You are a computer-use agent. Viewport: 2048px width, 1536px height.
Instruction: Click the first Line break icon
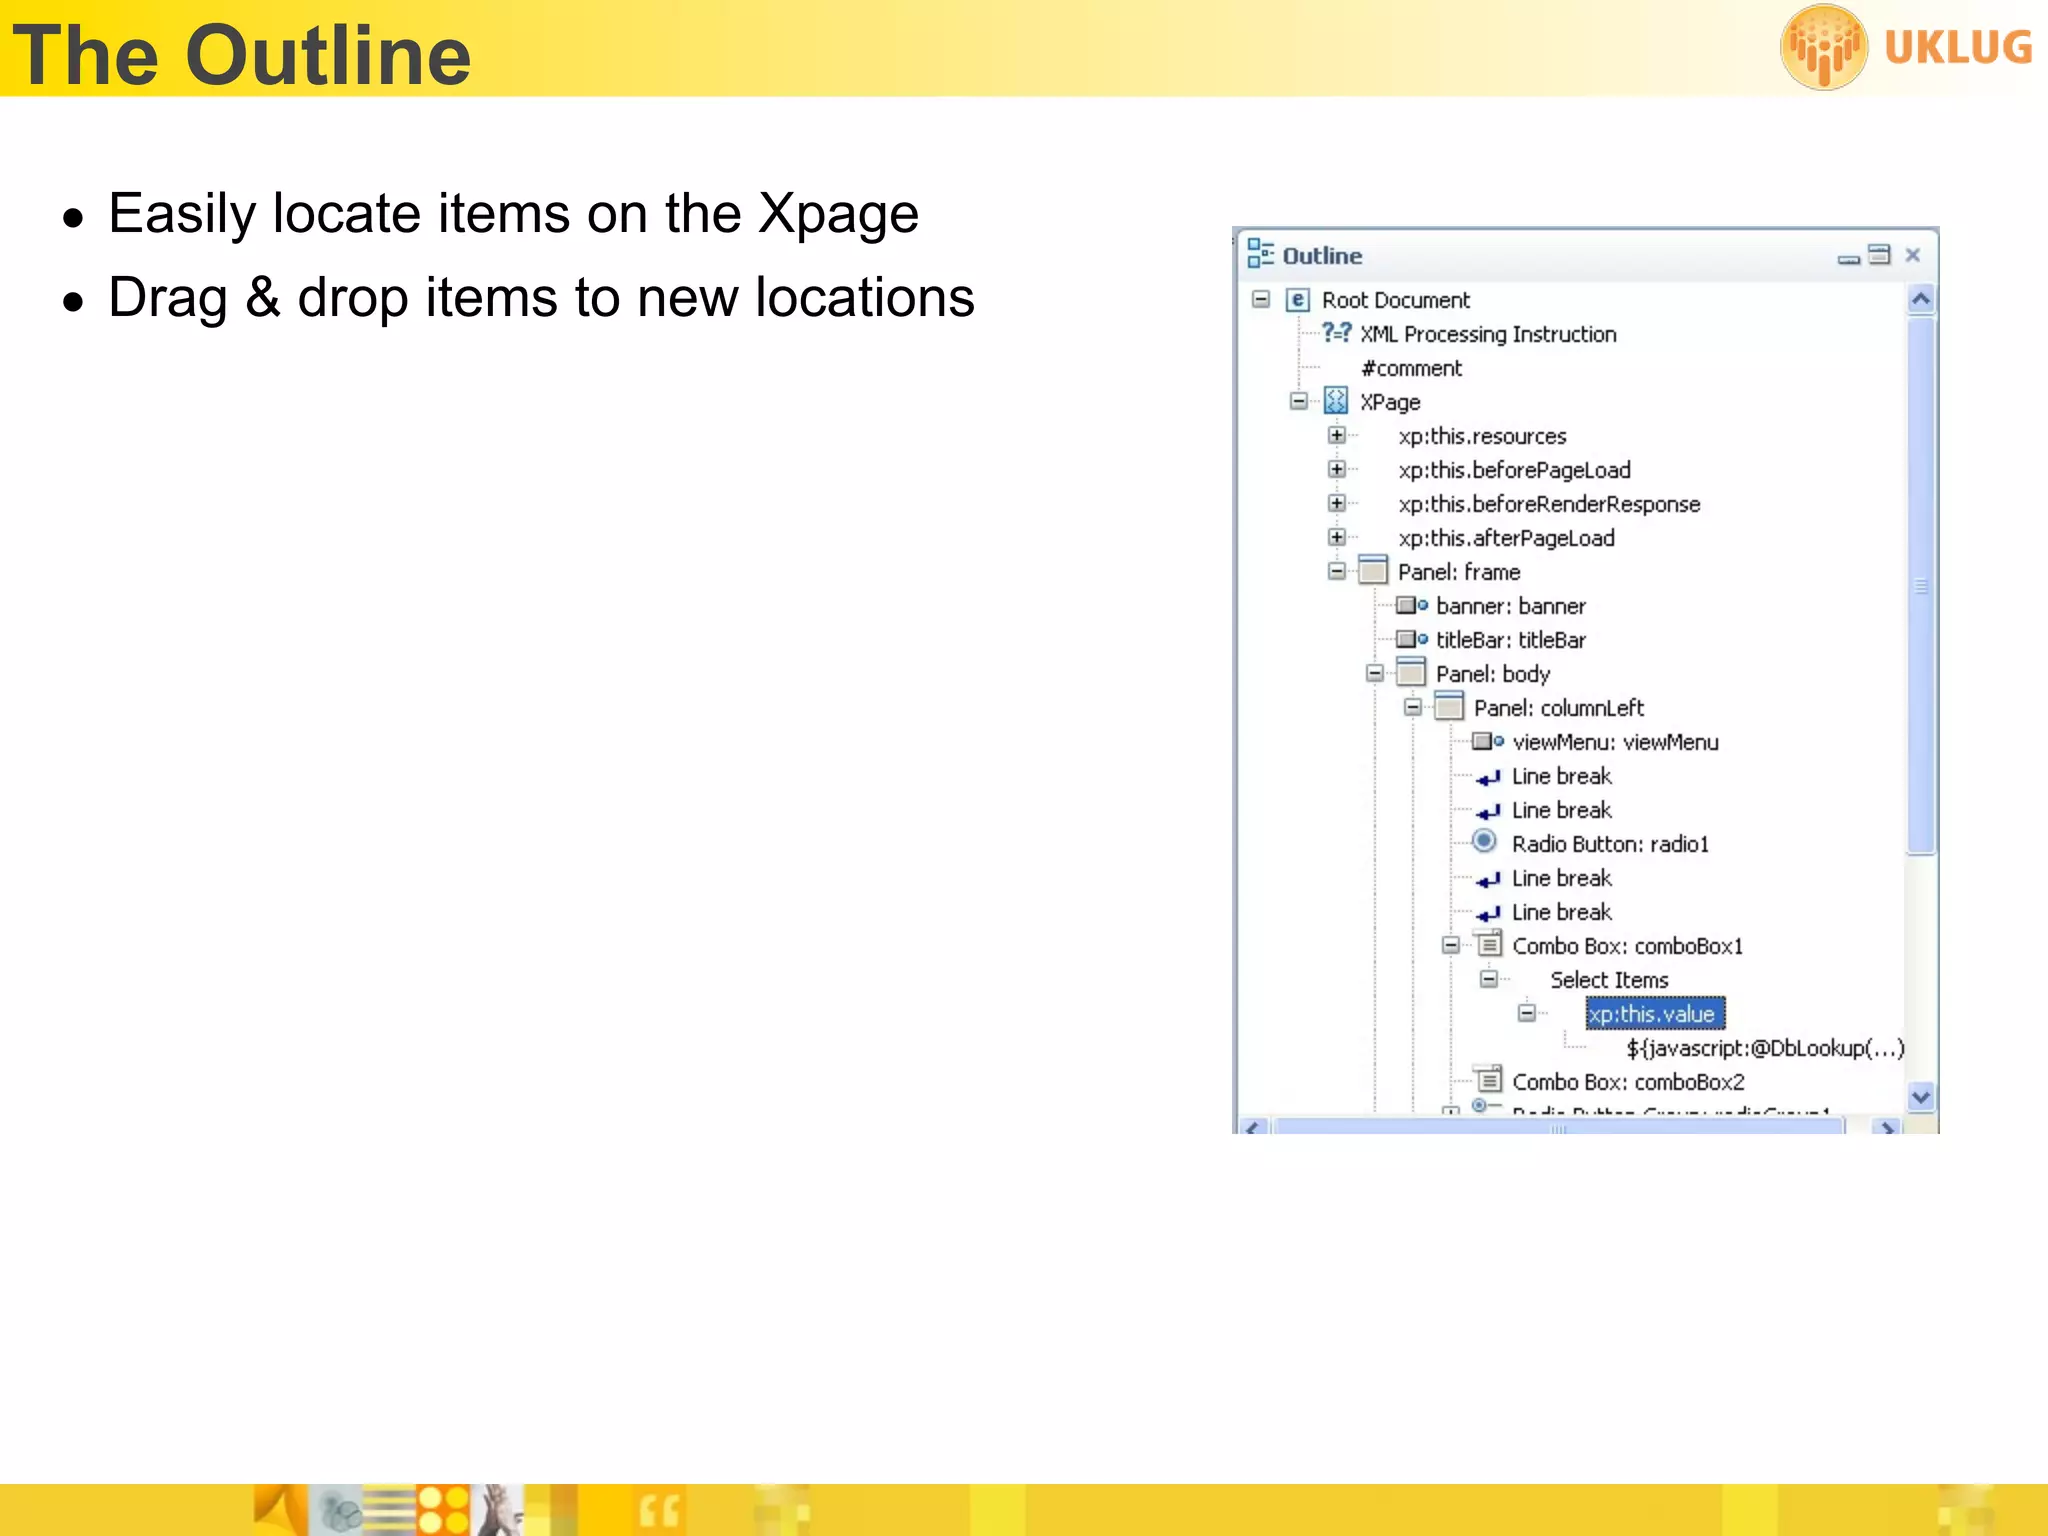tap(1488, 777)
